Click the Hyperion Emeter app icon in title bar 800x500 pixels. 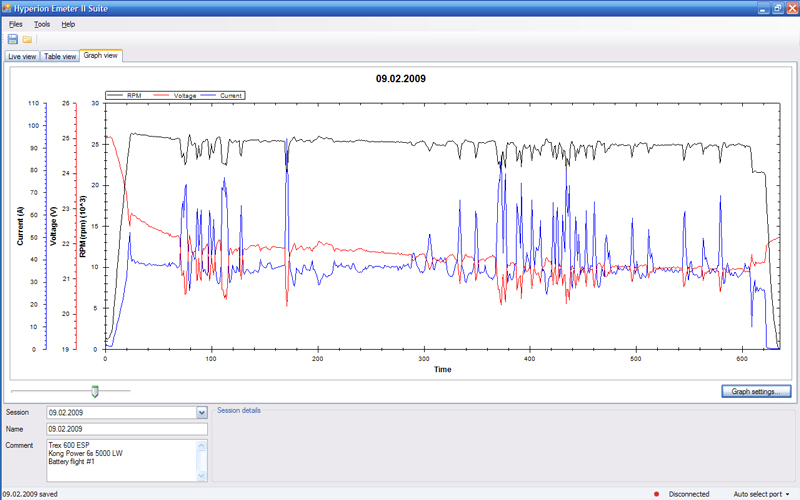9,7
